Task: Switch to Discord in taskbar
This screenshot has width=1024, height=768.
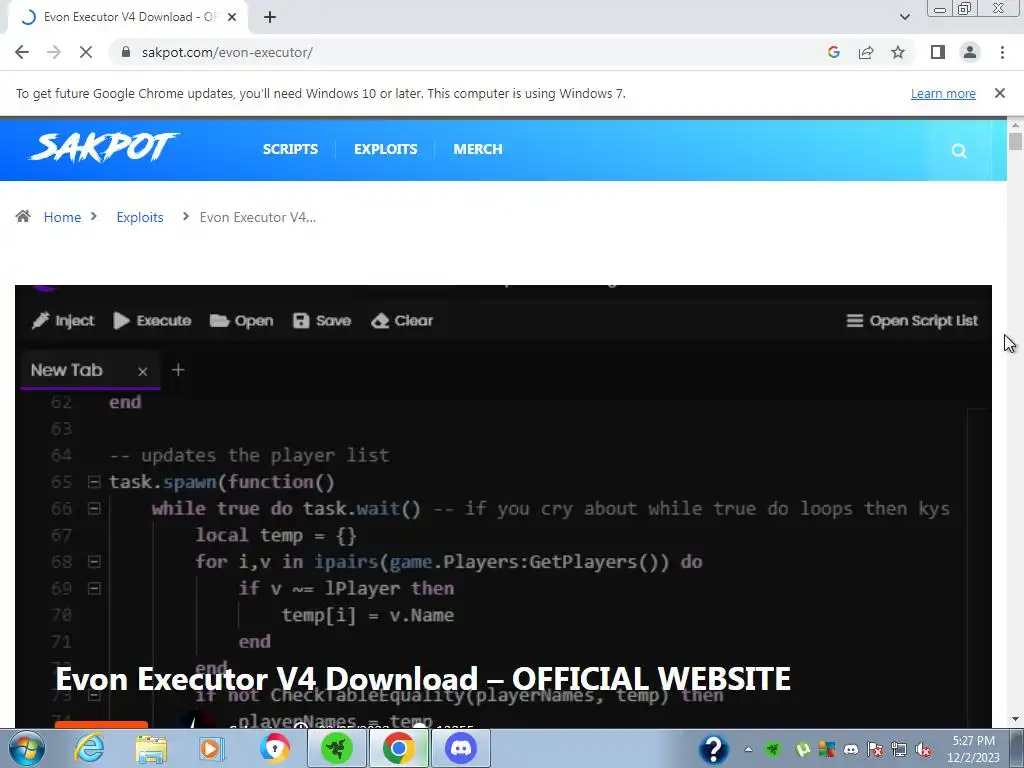Action: tap(461, 748)
